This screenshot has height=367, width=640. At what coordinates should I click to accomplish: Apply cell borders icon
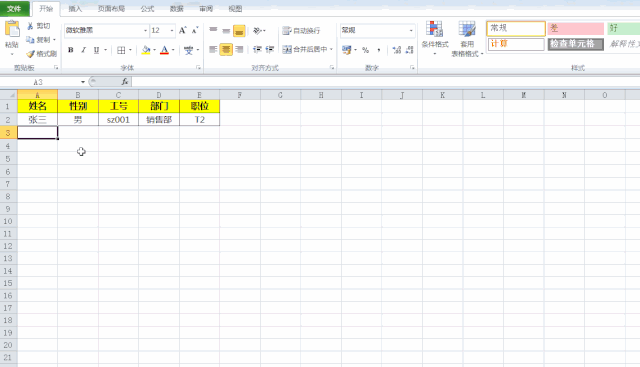(121, 50)
